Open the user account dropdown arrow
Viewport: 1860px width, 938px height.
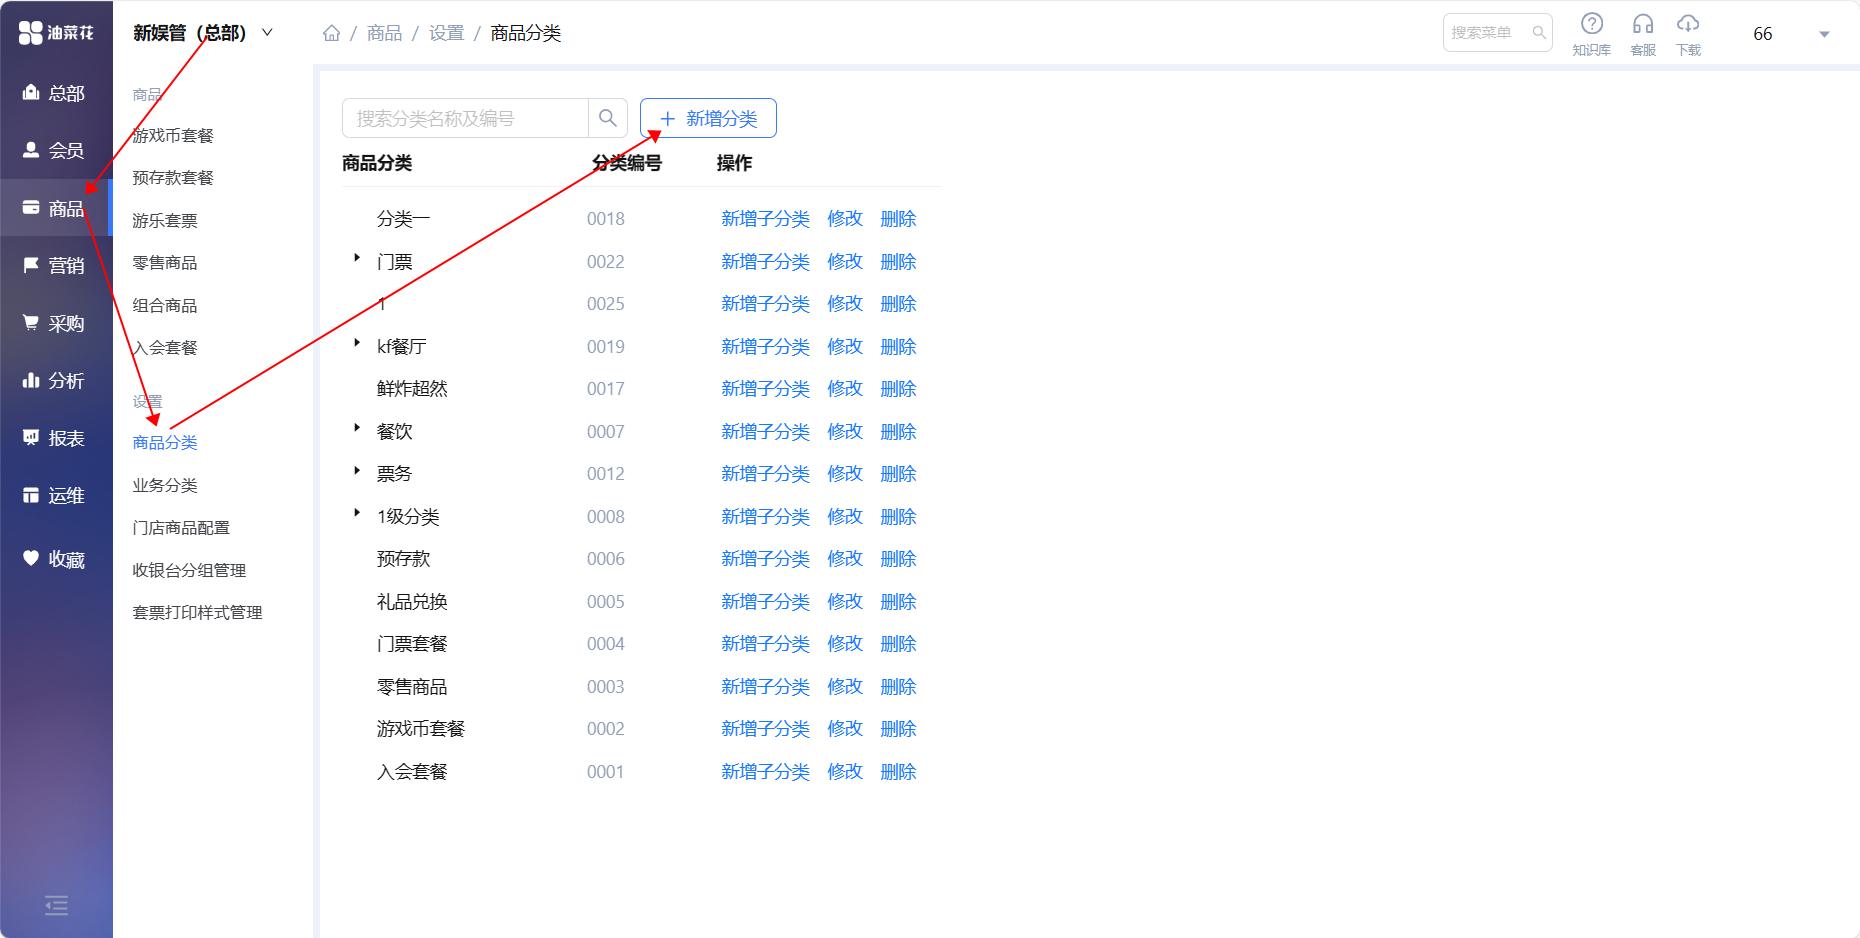tap(1824, 34)
